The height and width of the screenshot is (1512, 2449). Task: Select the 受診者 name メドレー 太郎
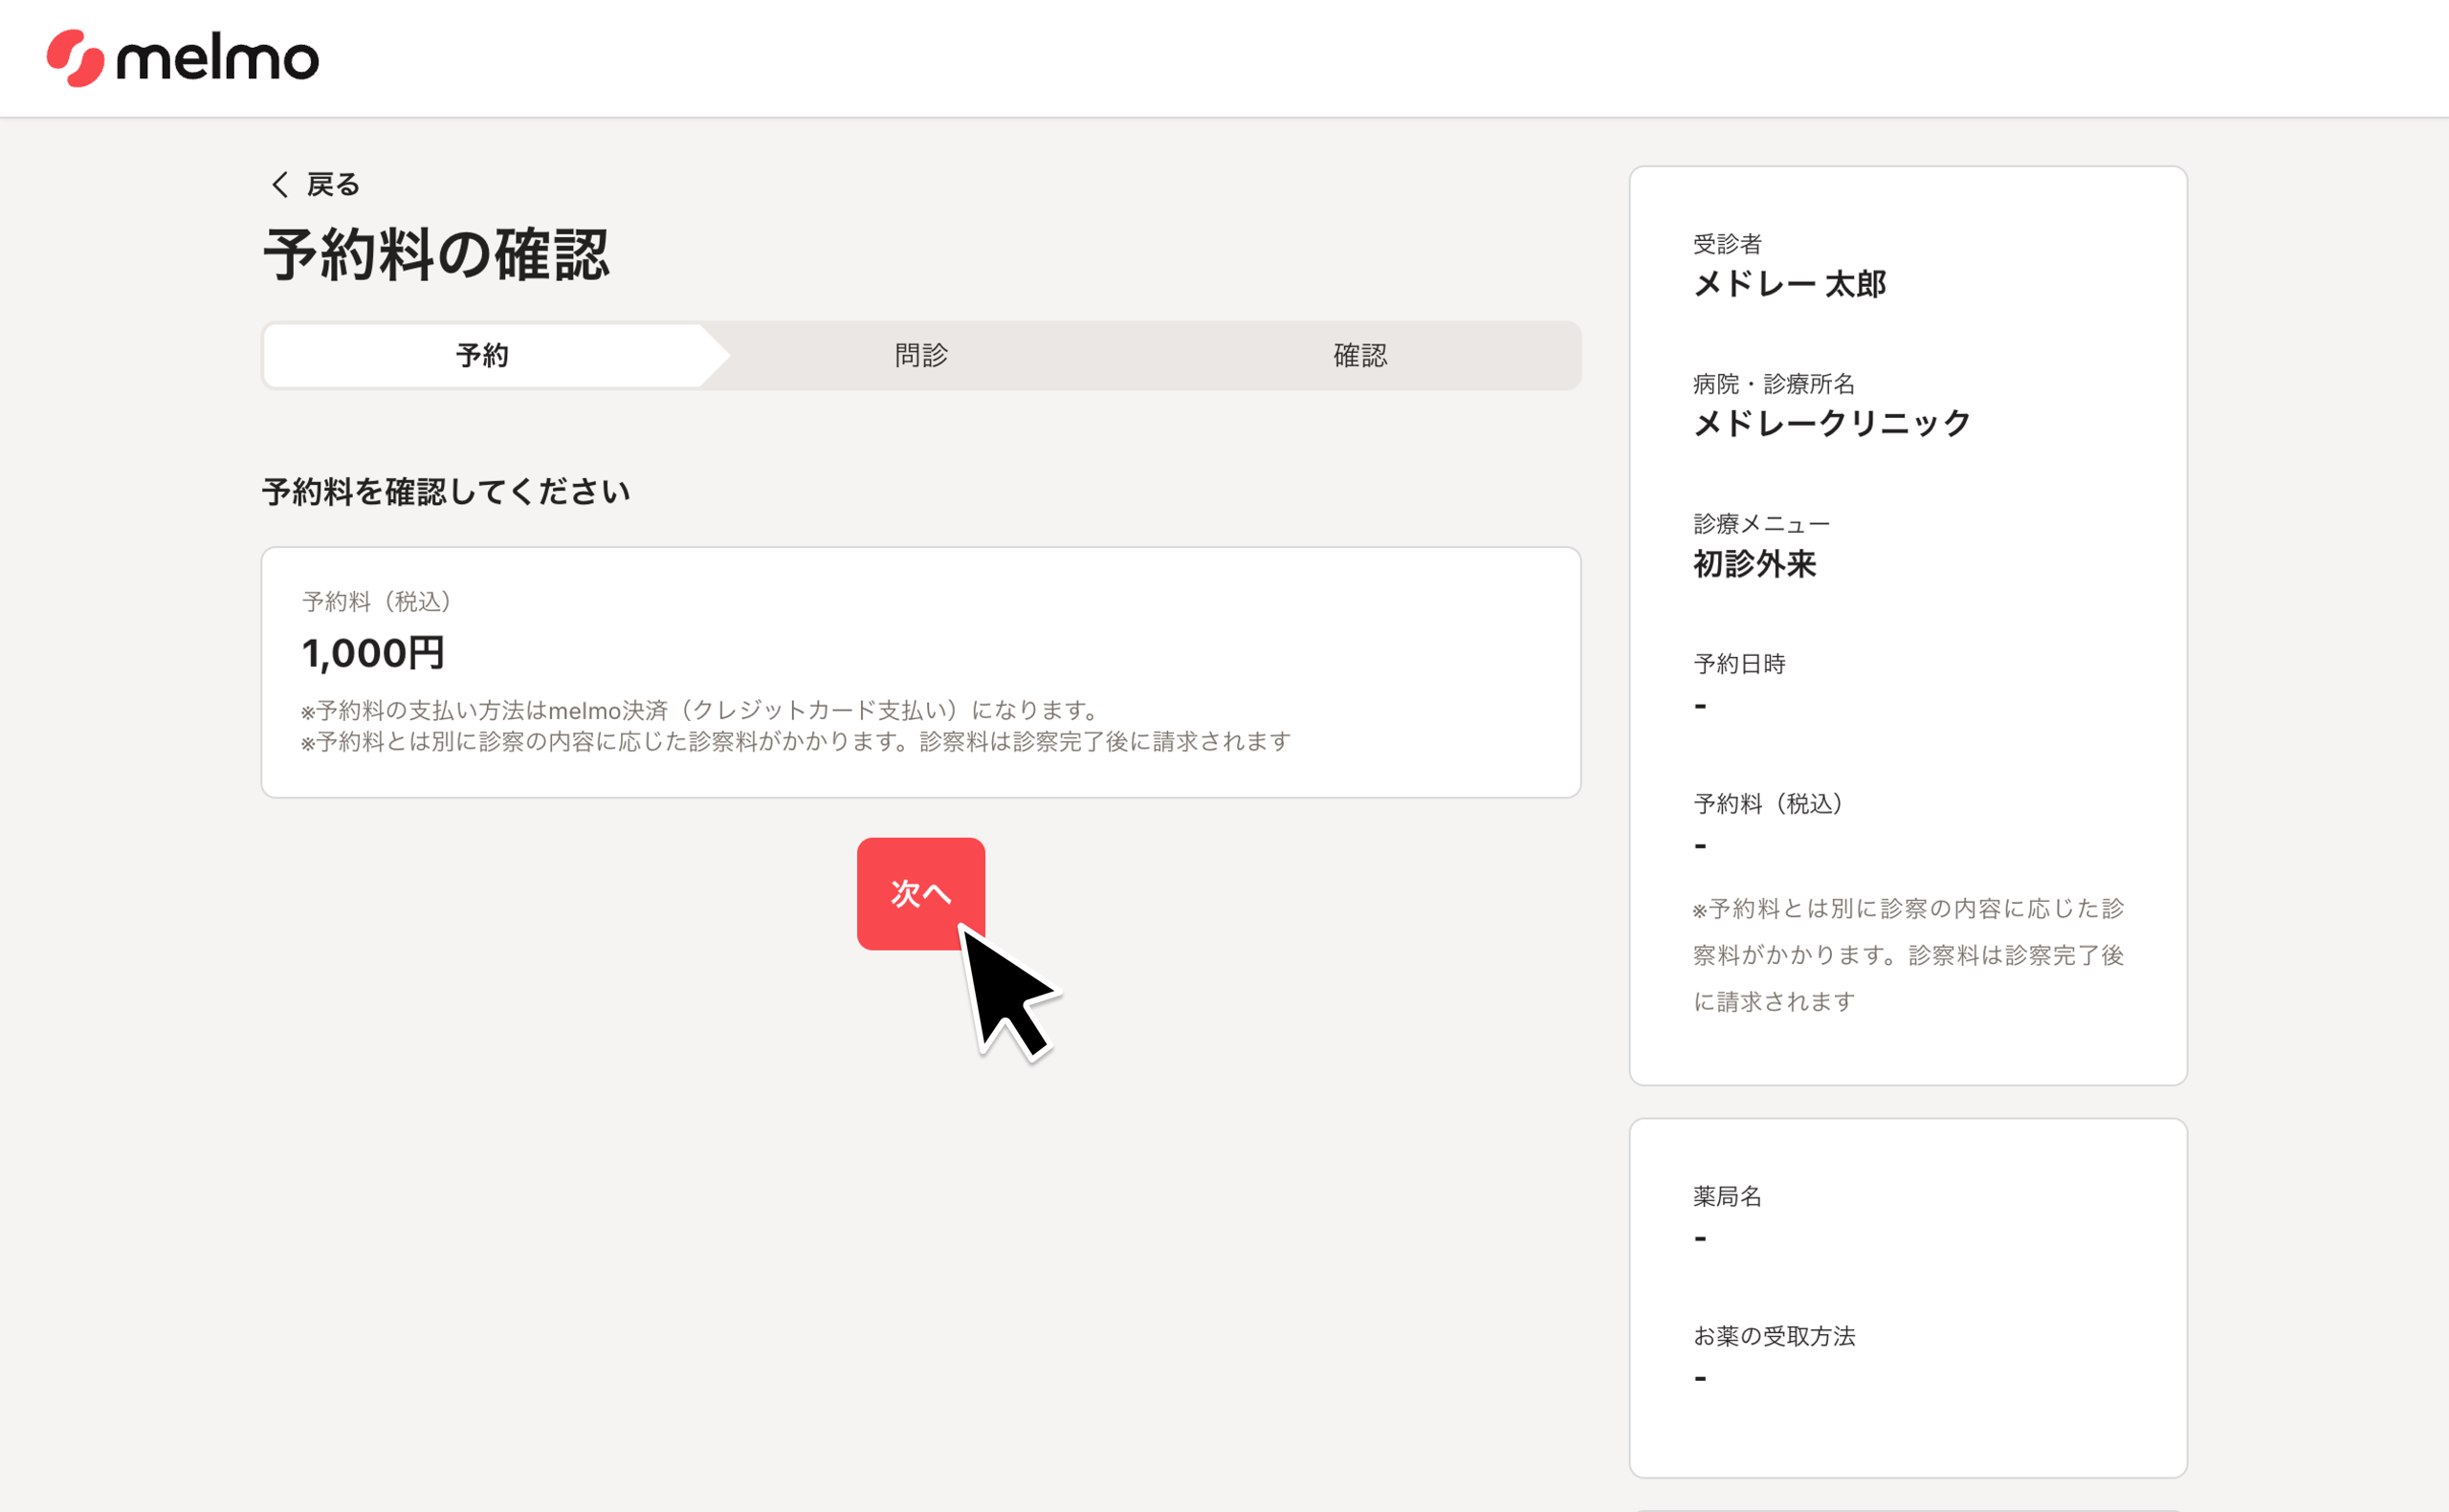click(1790, 285)
